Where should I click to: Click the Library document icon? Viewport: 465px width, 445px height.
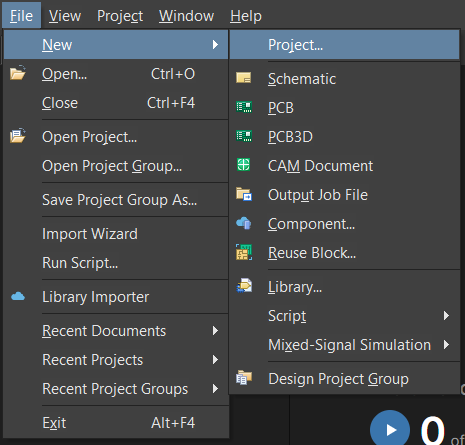[244, 286]
